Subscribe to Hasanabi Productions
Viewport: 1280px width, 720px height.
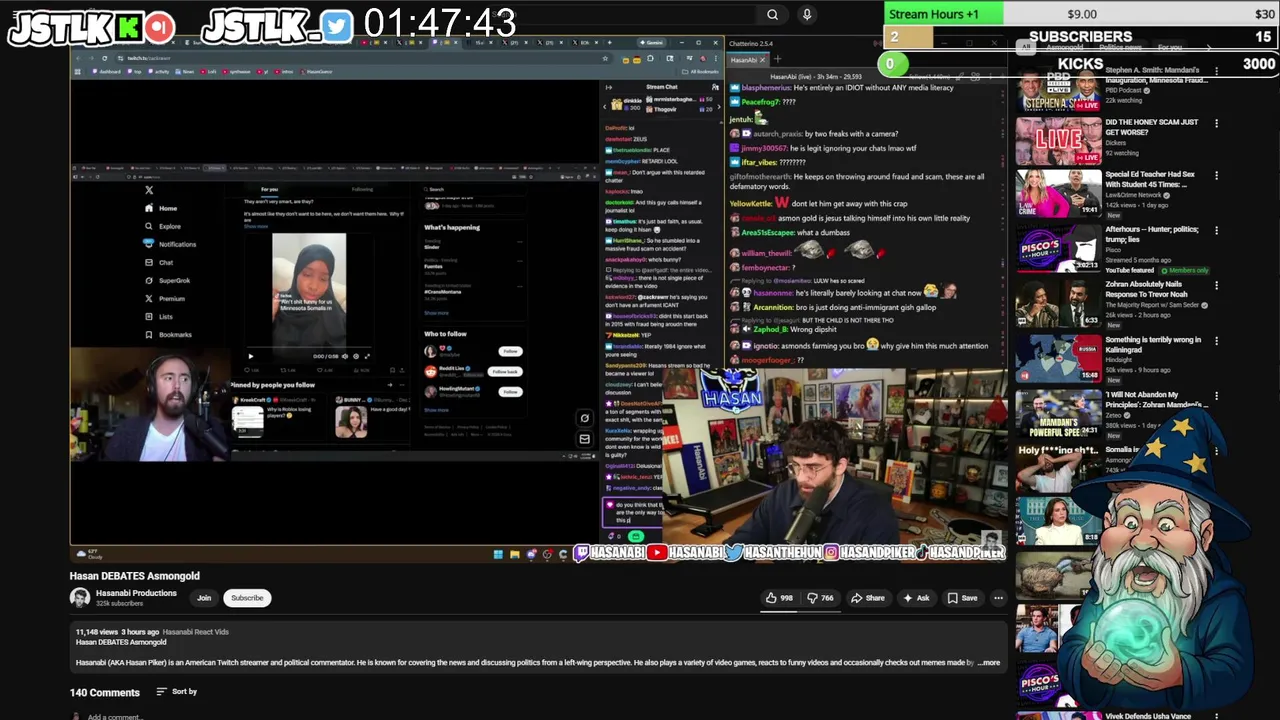point(247,598)
